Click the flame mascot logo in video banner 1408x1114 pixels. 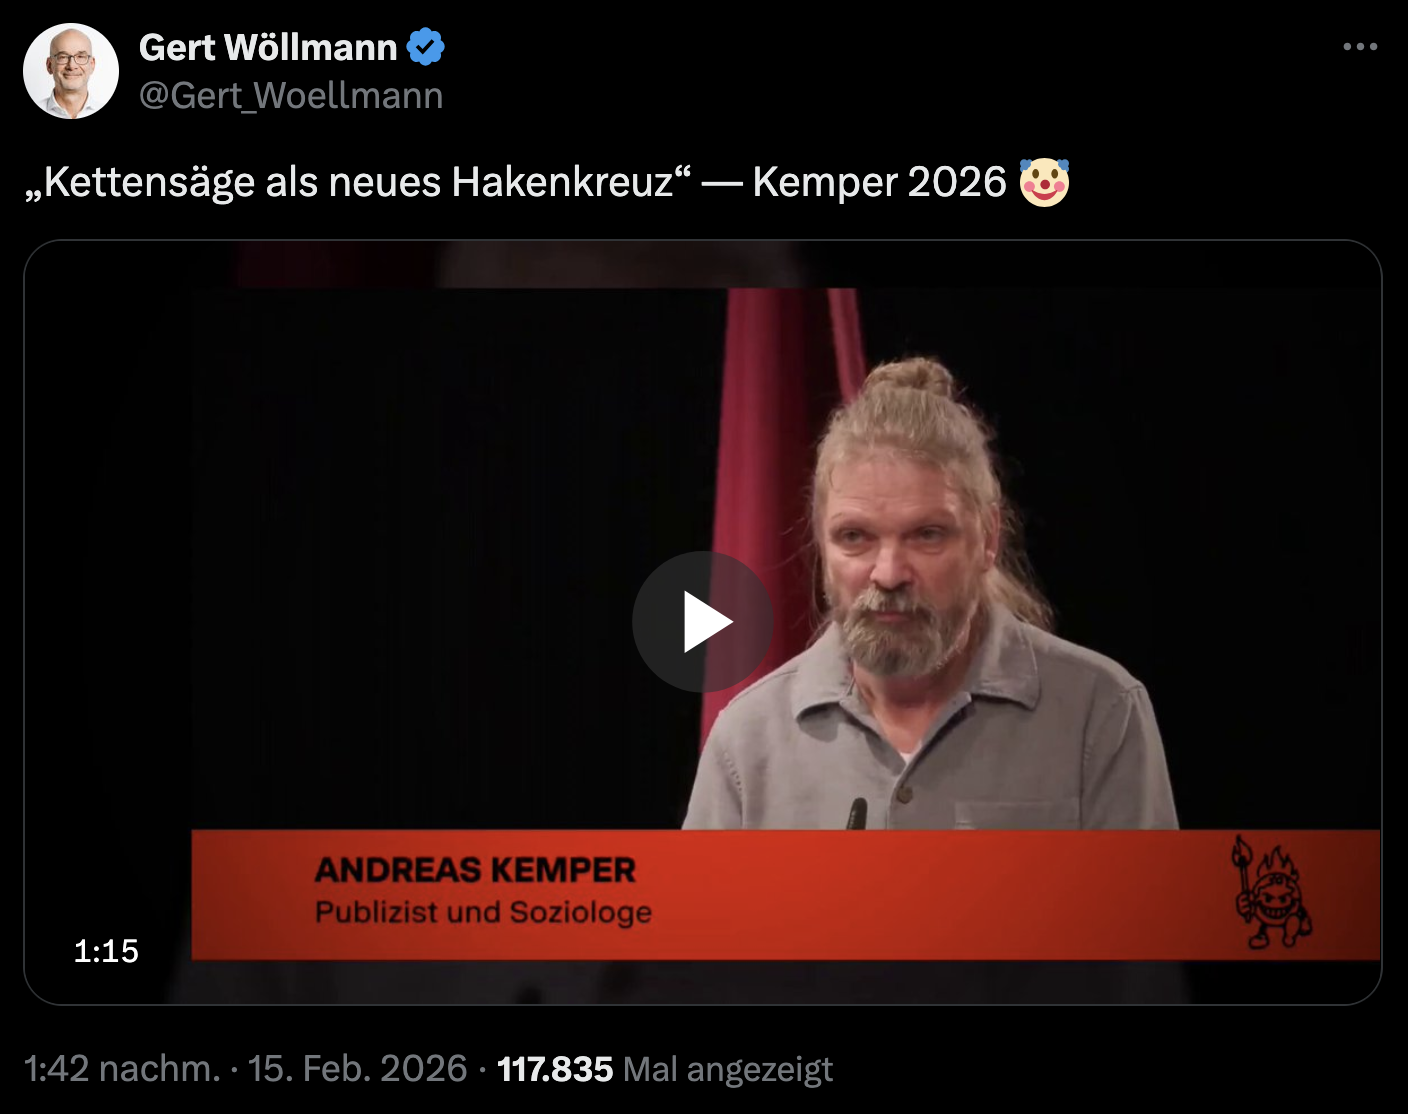tap(1271, 892)
